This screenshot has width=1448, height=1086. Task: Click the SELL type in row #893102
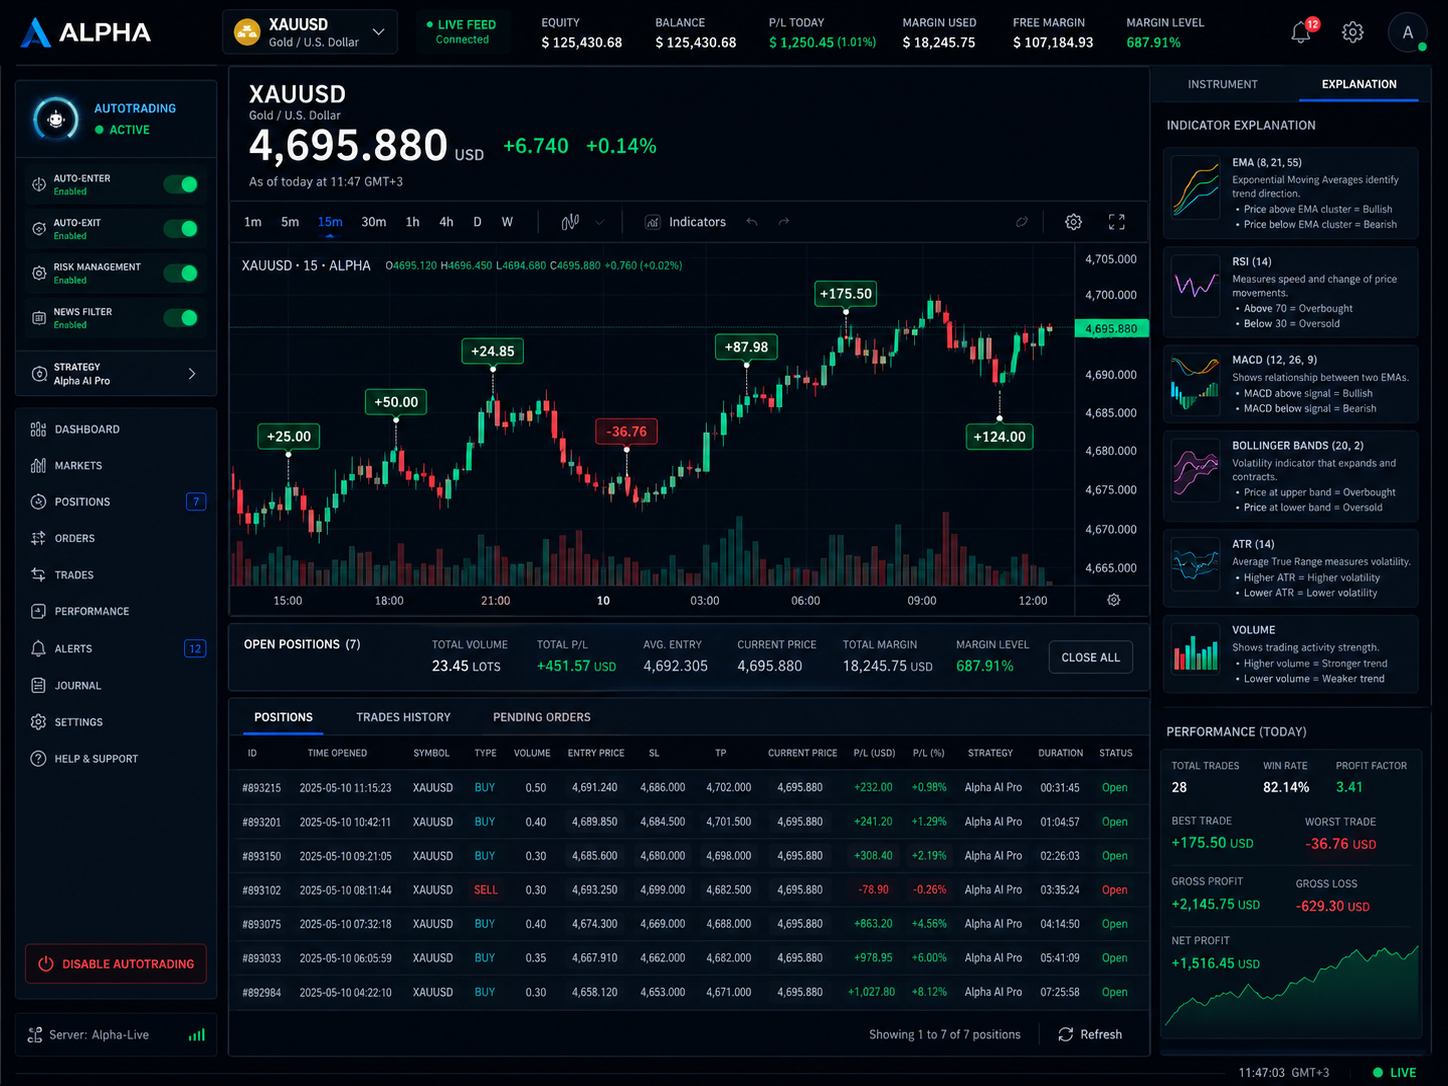pos(486,890)
